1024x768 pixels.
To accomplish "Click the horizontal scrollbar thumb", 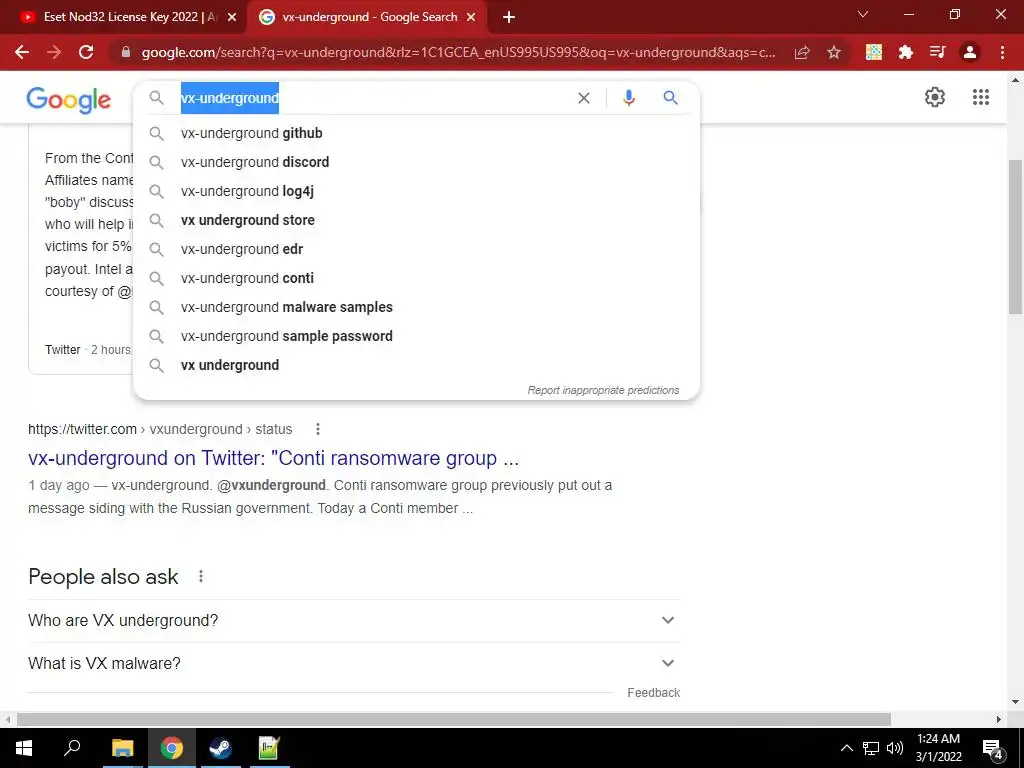I will pyautogui.click(x=454, y=719).
